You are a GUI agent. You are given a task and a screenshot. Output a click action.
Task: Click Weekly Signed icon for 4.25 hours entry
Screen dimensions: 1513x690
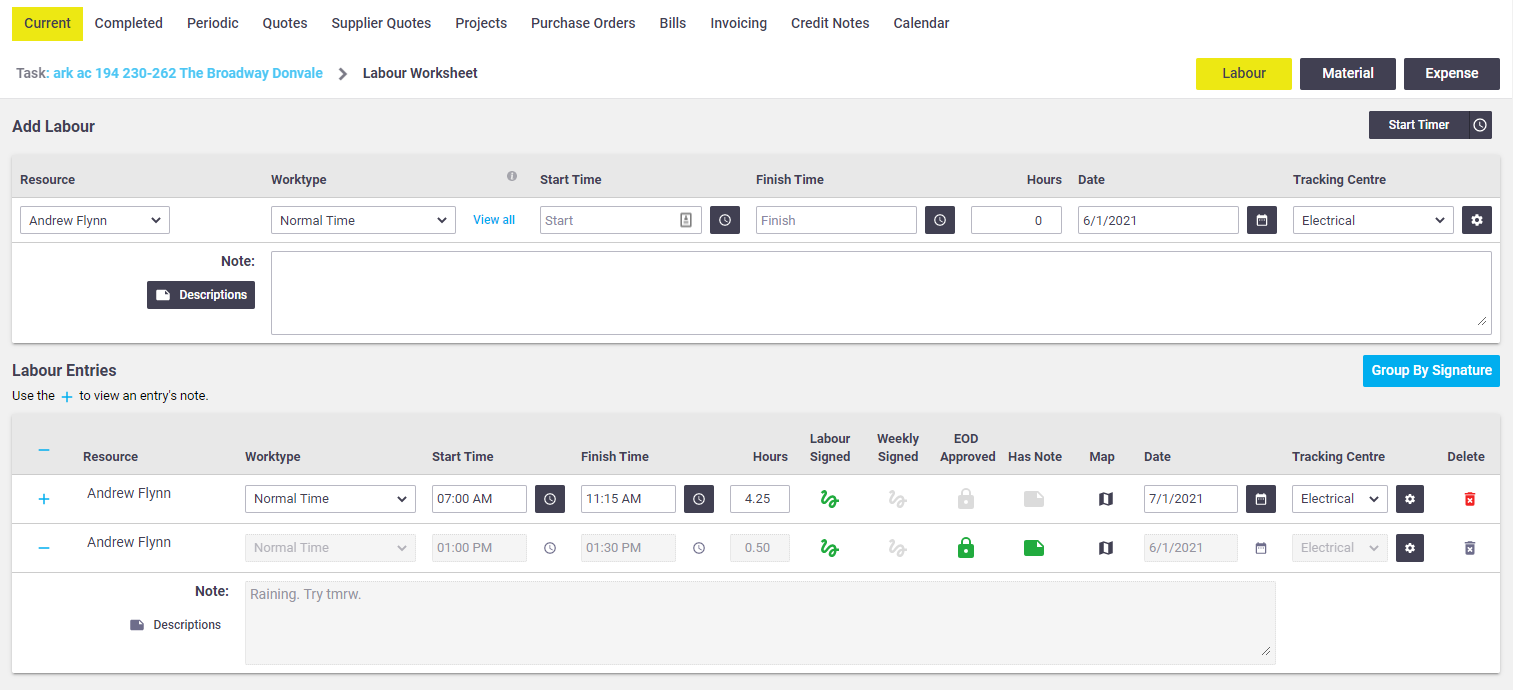tap(897, 499)
